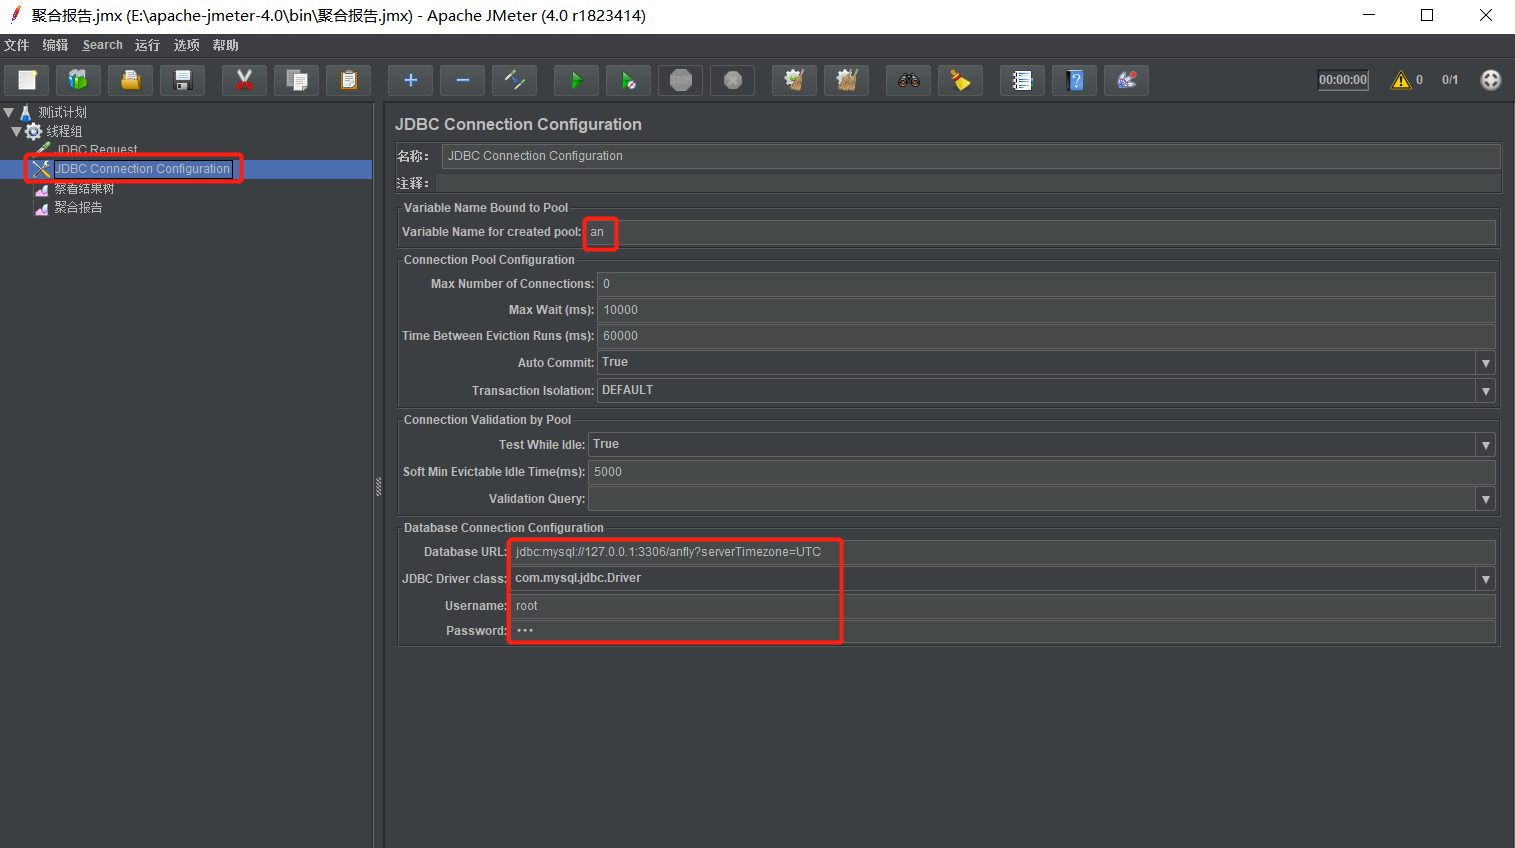Open the 运行 menu
Viewport: 1515px width, 848px height.
tap(147, 45)
